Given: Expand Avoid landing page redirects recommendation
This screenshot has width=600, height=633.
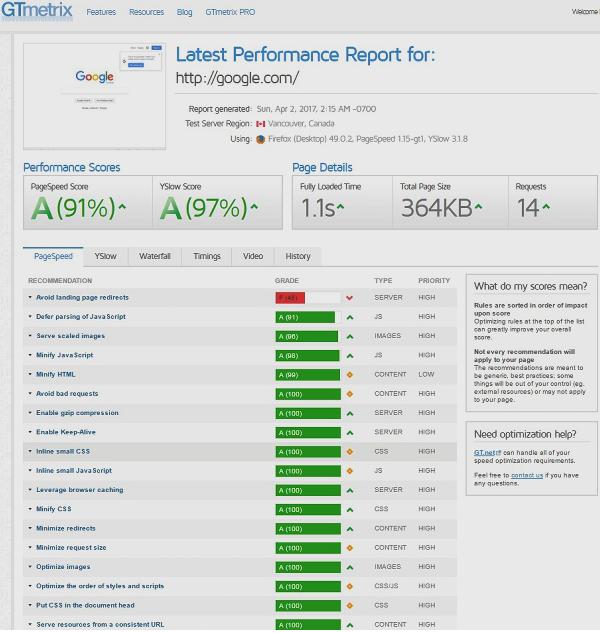Looking at the screenshot, I should 30,298.
